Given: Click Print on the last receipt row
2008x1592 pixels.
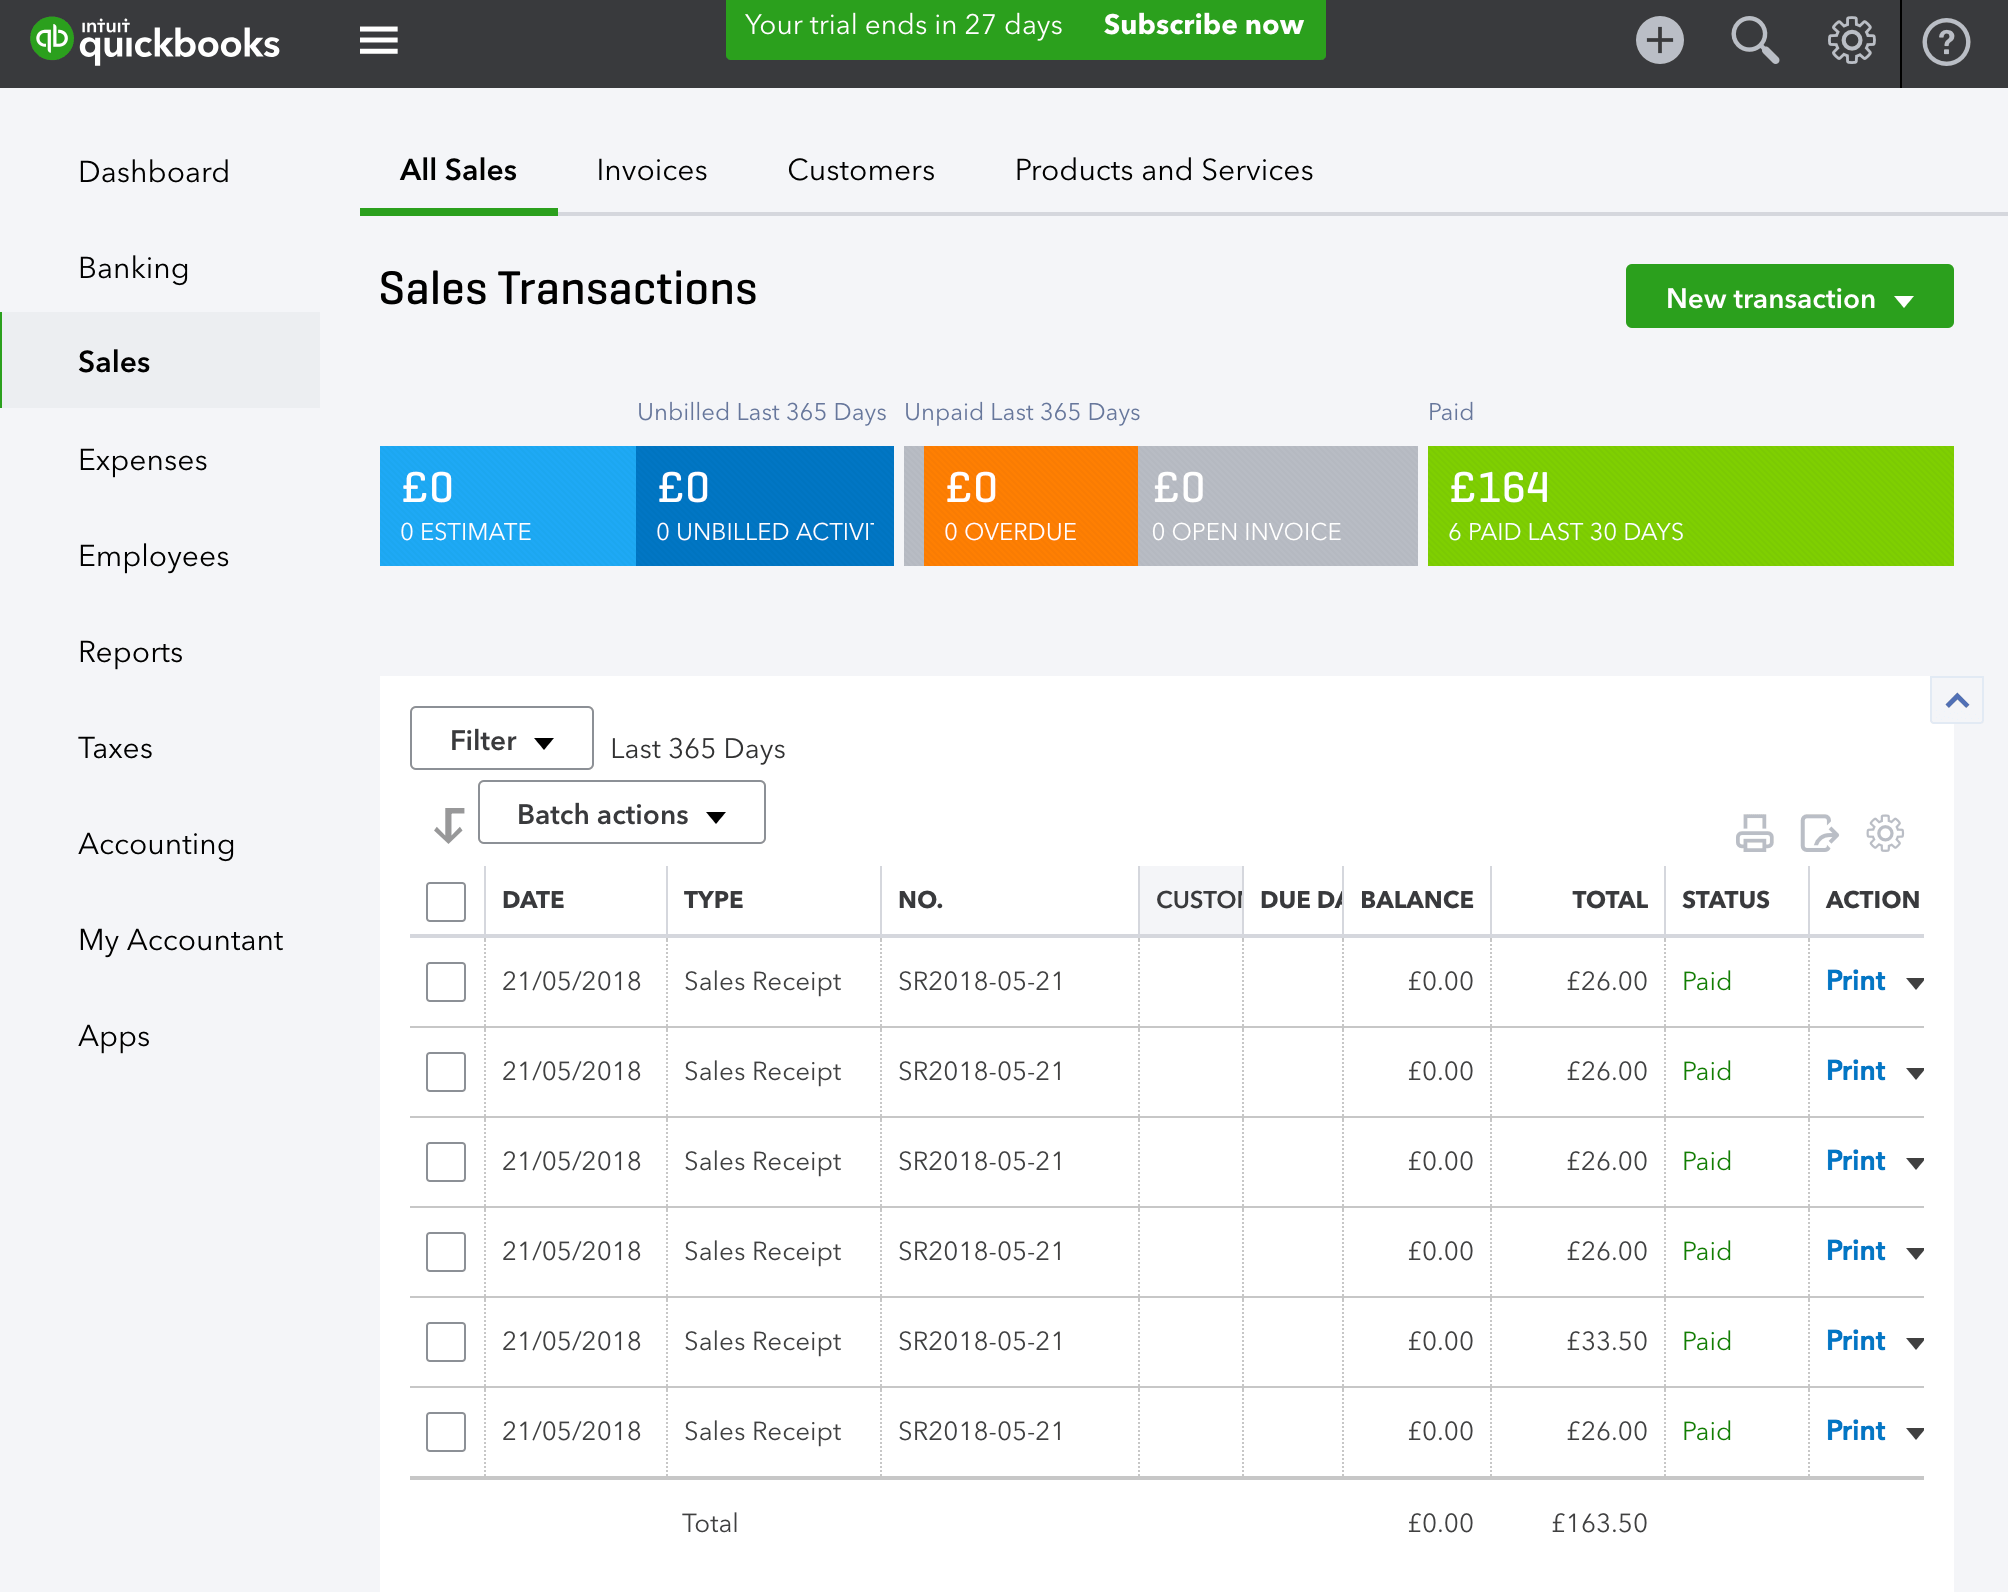Looking at the screenshot, I should pyautogui.click(x=1855, y=1431).
